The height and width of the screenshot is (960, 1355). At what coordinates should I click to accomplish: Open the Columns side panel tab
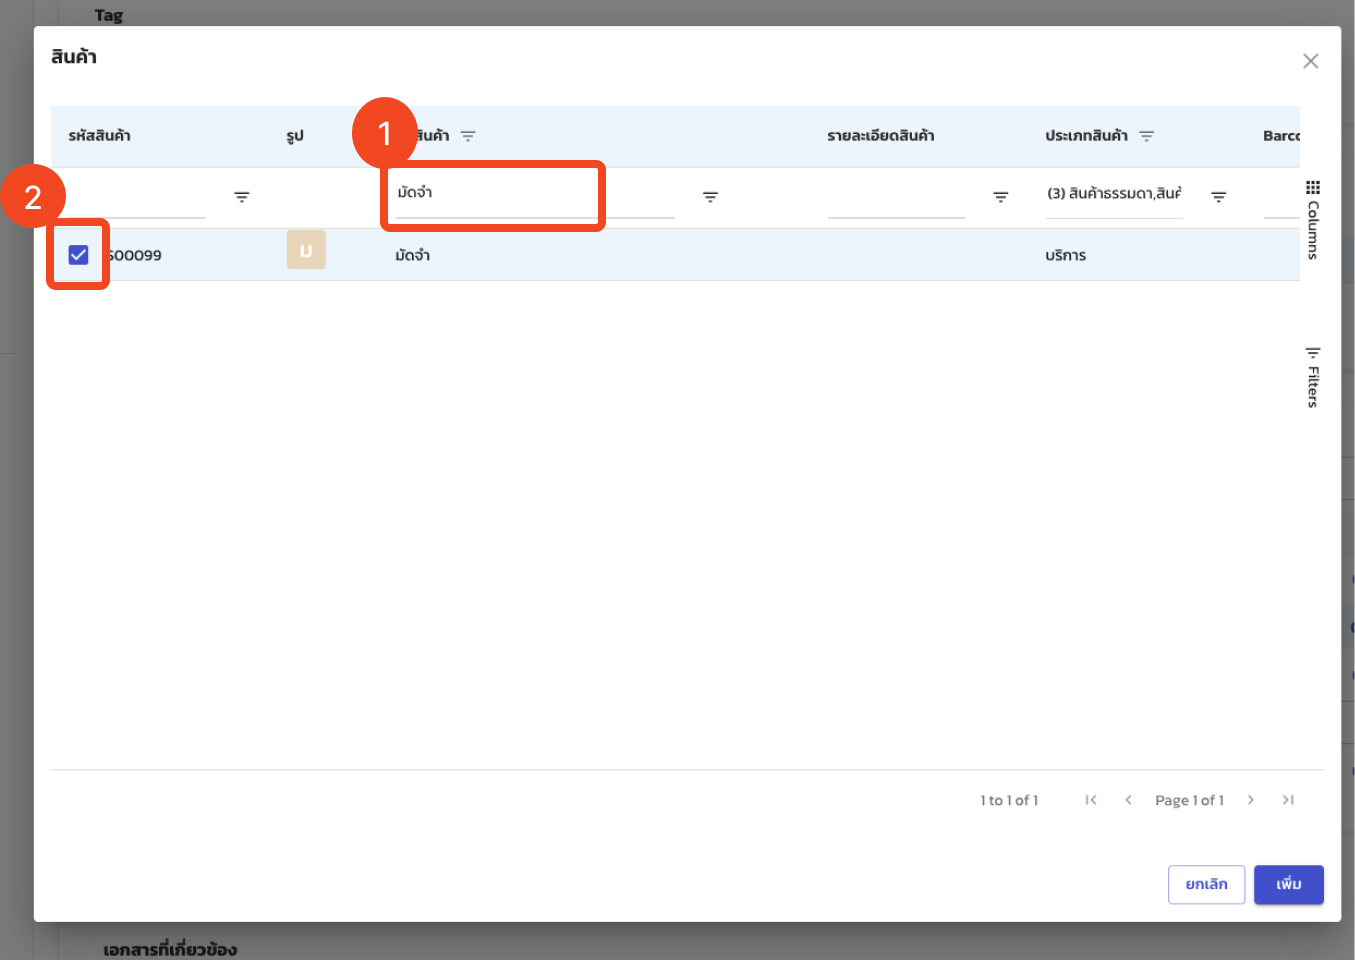(x=1312, y=221)
